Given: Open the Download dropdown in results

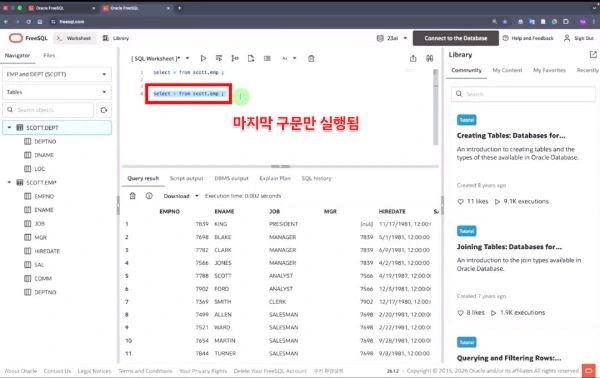Looking at the screenshot, I should click(x=181, y=196).
